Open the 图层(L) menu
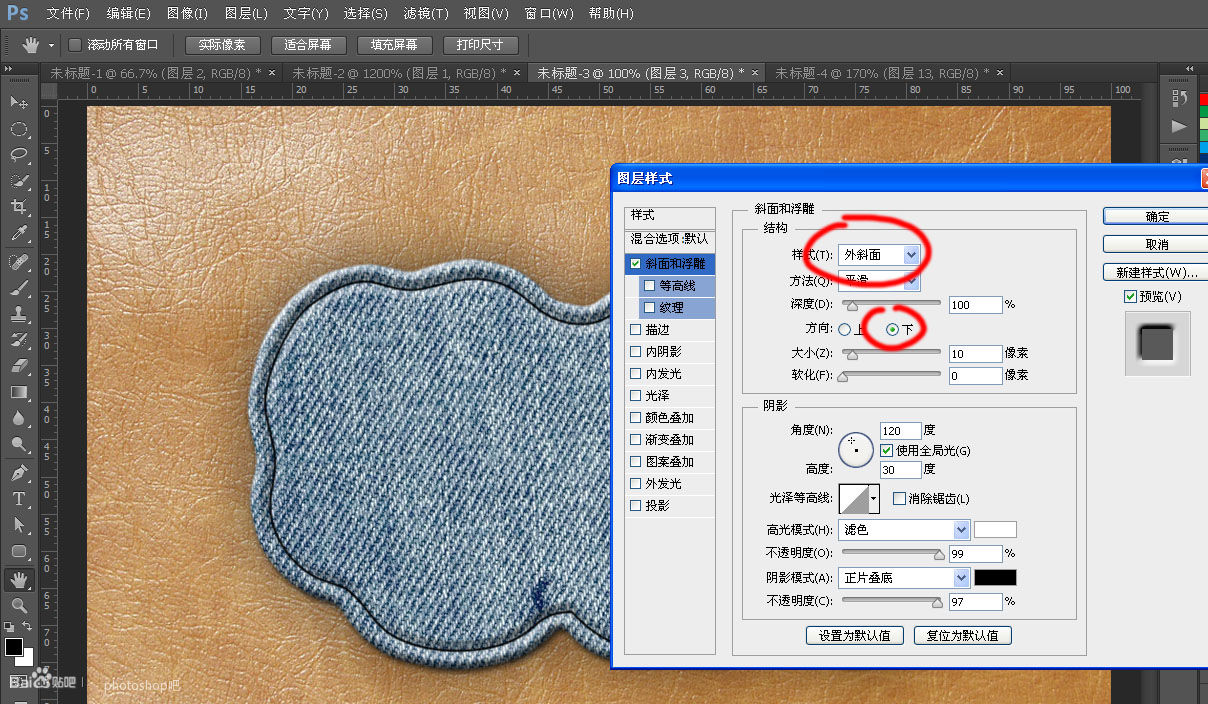 click(x=246, y=14)
